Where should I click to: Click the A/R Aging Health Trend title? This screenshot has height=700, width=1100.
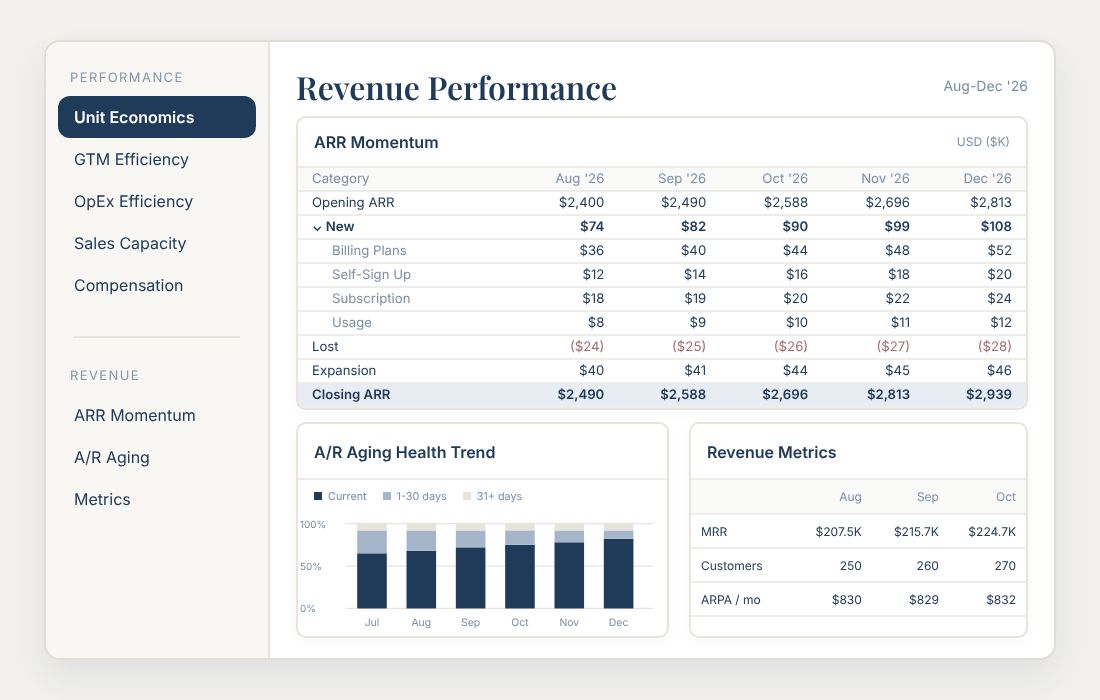pos(405,452)
